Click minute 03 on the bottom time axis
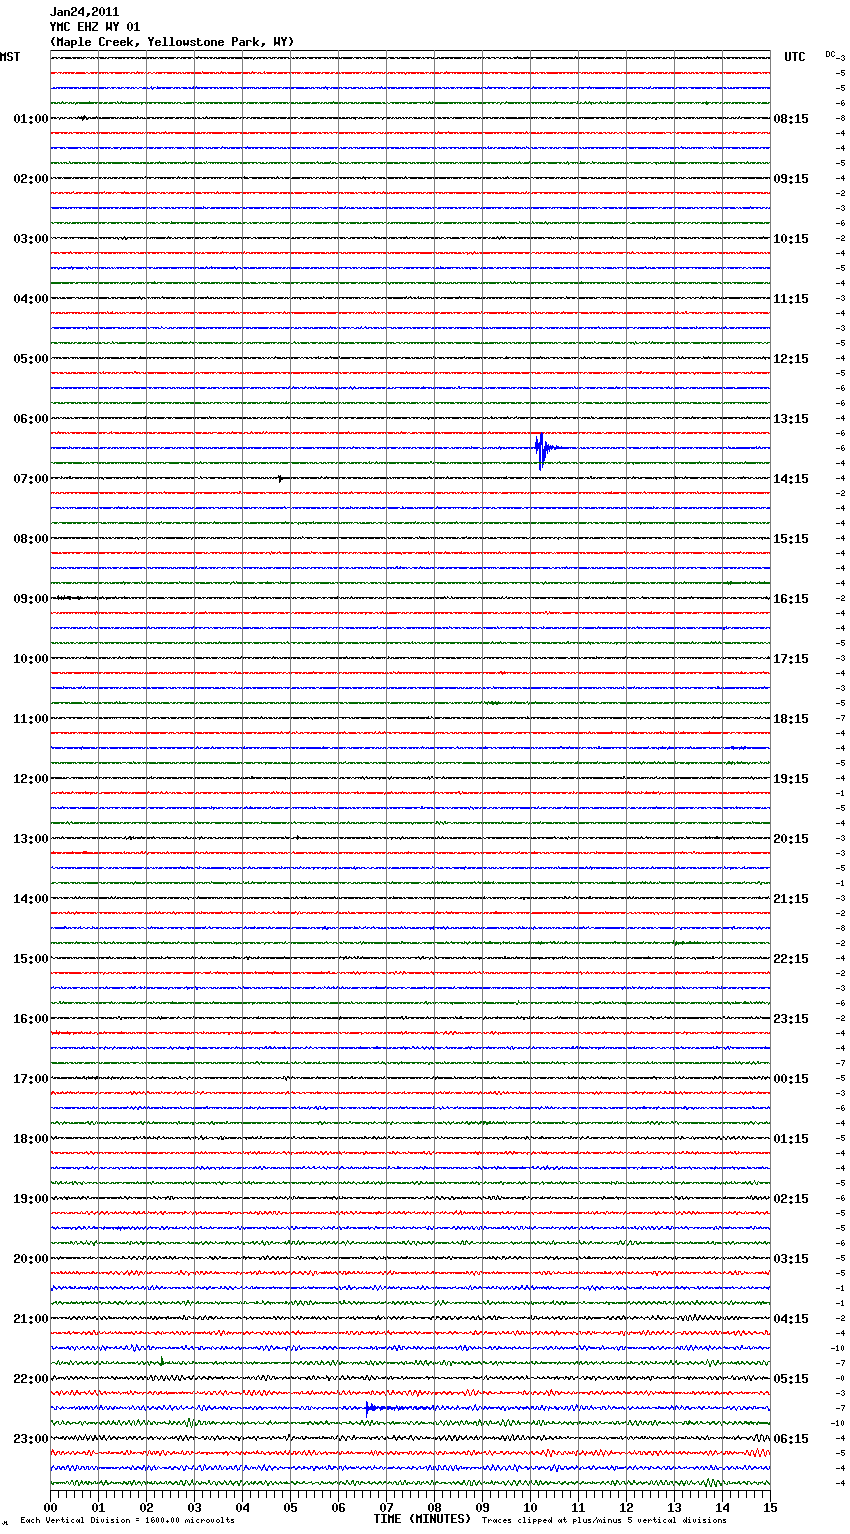This screenshot has width=850, height=1534. (x=195, y=1507)
